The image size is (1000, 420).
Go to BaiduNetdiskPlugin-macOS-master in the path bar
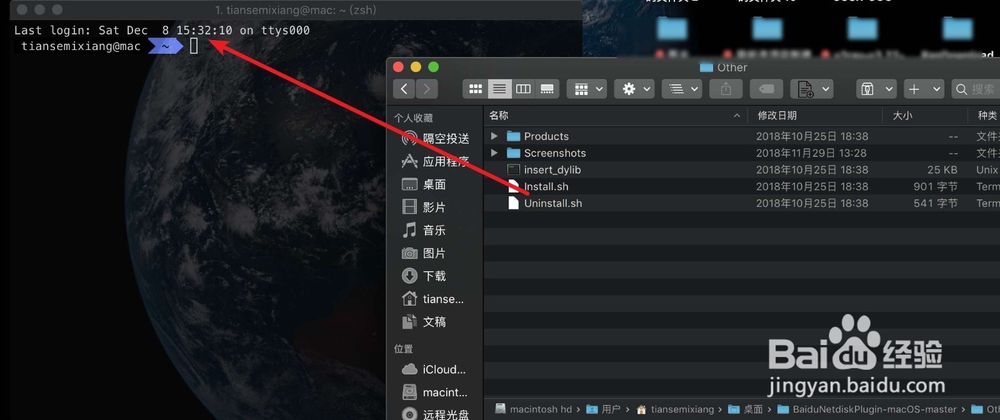coord(867,409)
